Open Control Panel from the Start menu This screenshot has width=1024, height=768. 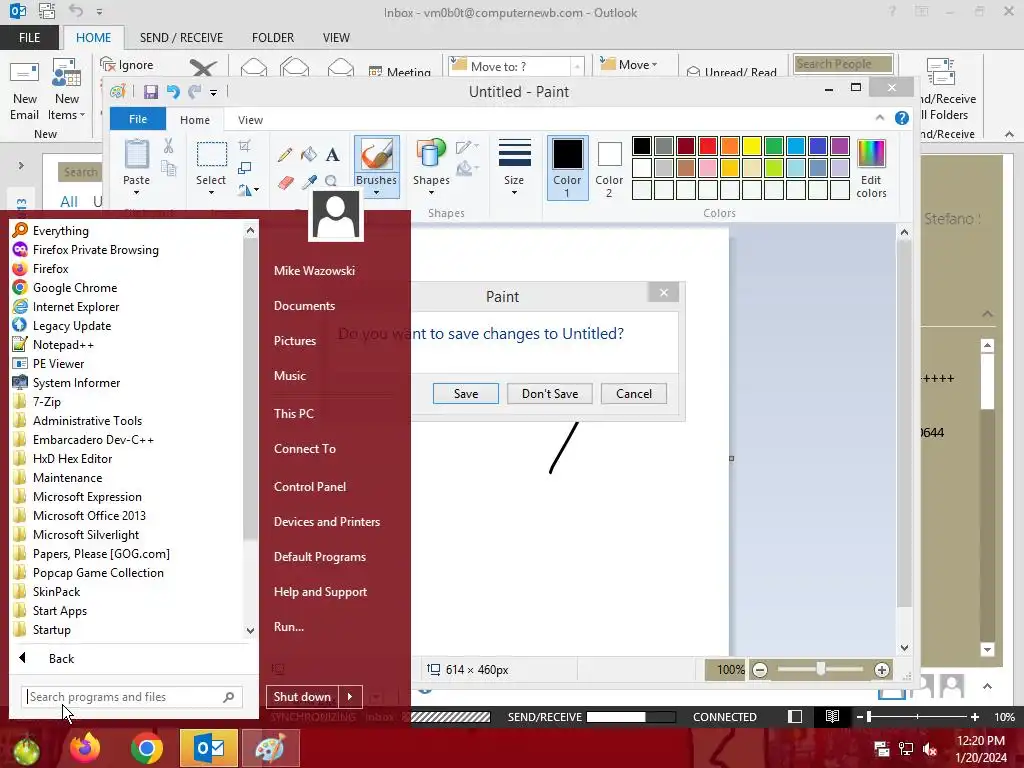pos(310,487)
